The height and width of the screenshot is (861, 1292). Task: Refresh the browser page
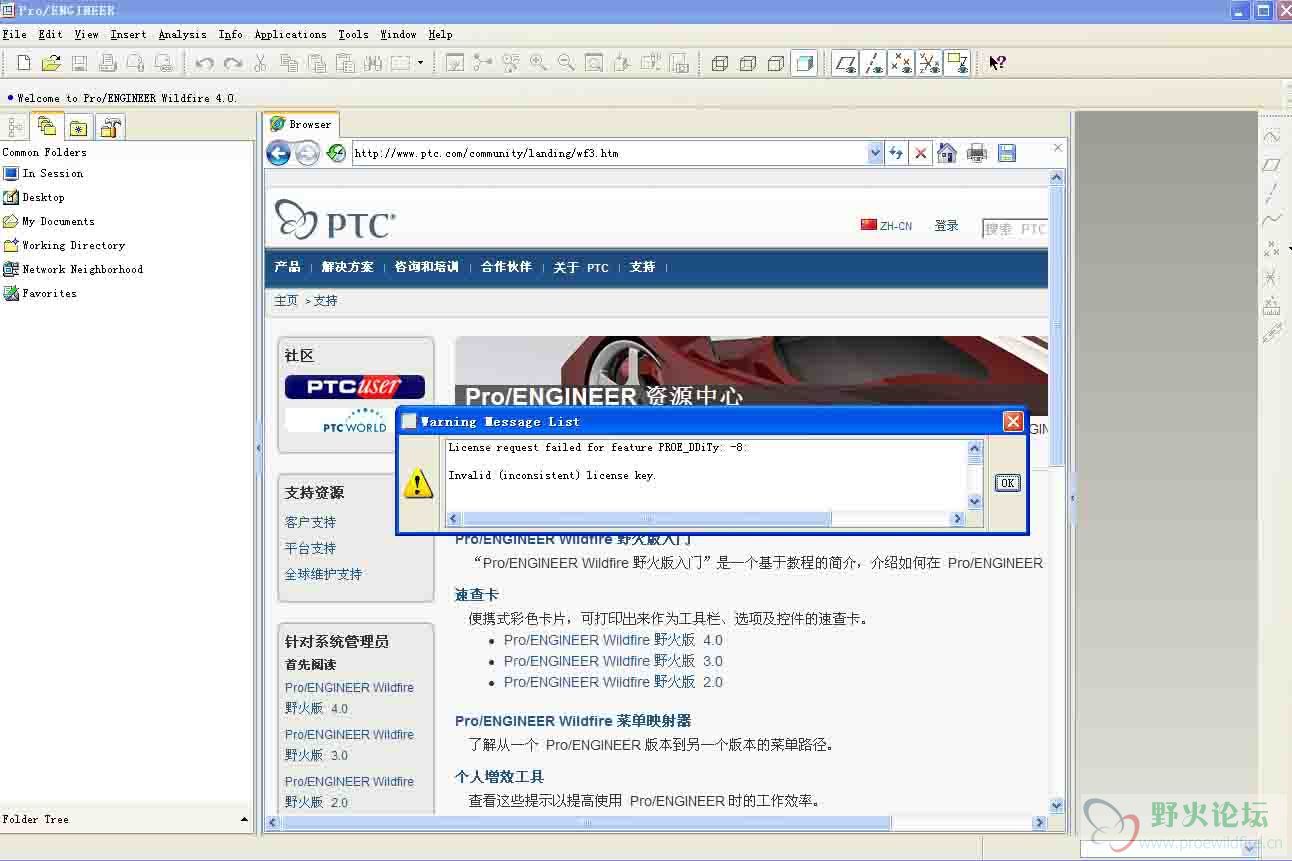(x=896, y=153)
